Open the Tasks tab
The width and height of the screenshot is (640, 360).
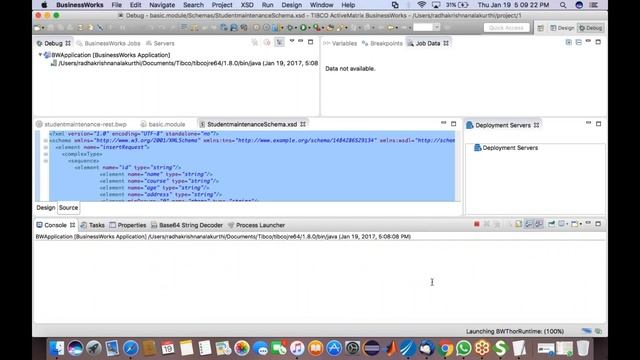point(93,225)
